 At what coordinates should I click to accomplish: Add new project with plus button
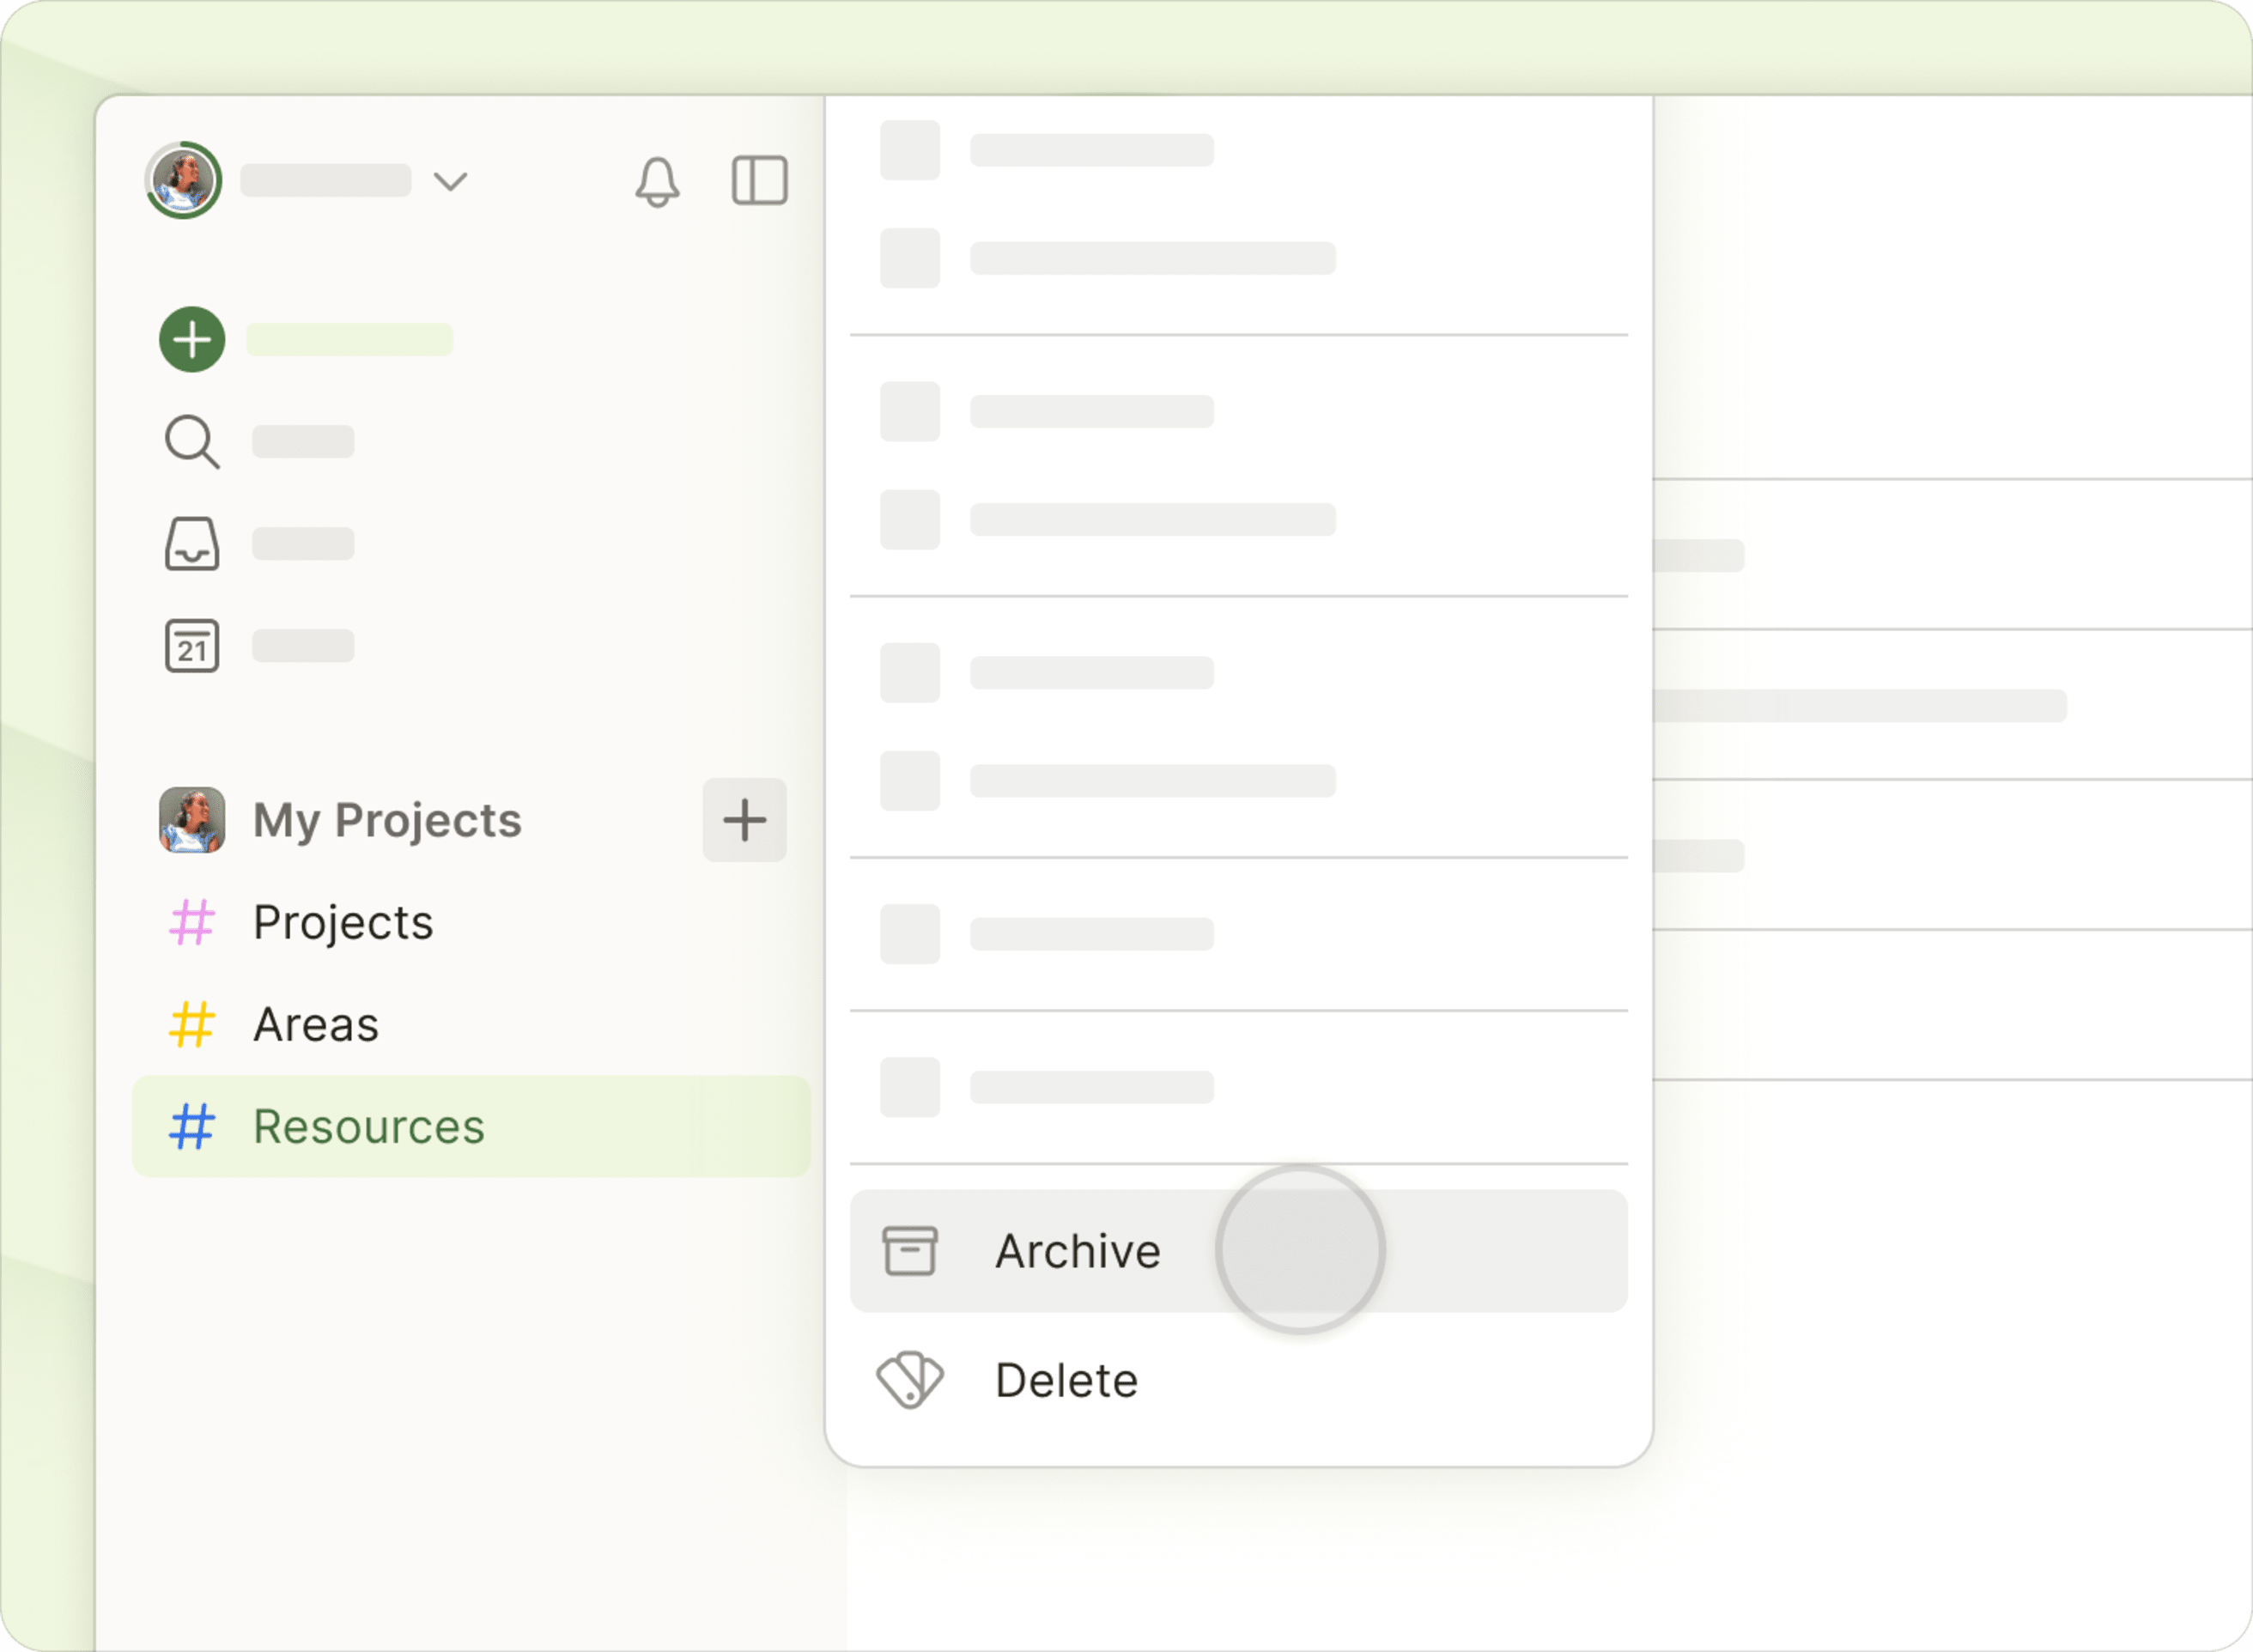pos(744,820)
